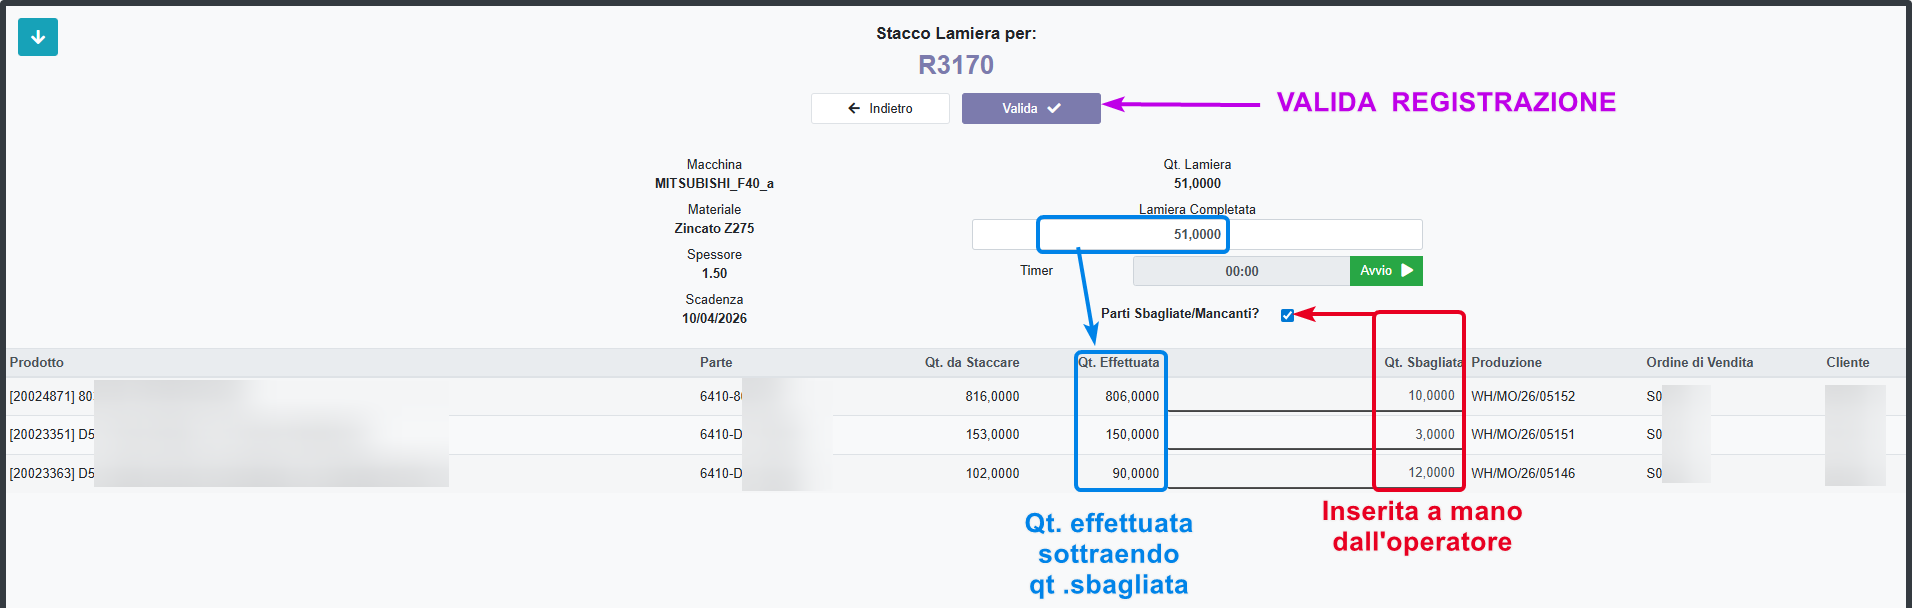This screenshot has width=1912, height=608.
Task: Go back with the Indietro button
Action: (880, 108)
